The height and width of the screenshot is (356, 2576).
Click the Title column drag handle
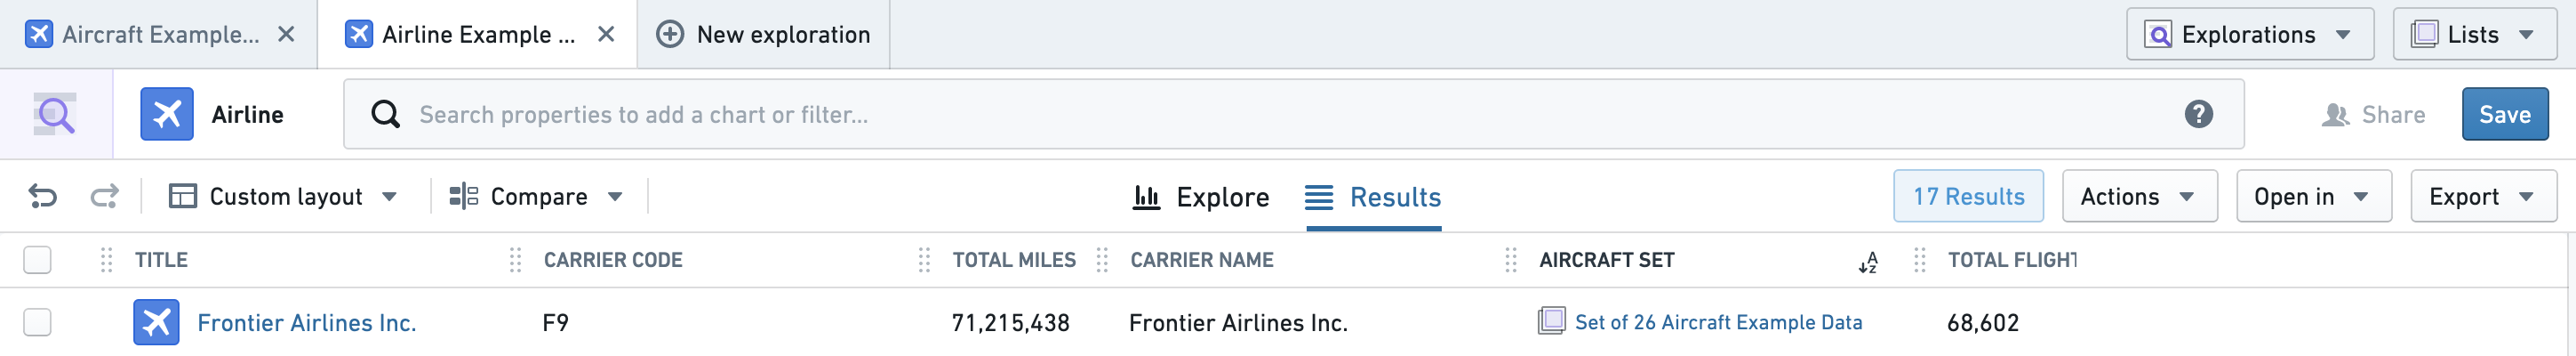point(106,260)
